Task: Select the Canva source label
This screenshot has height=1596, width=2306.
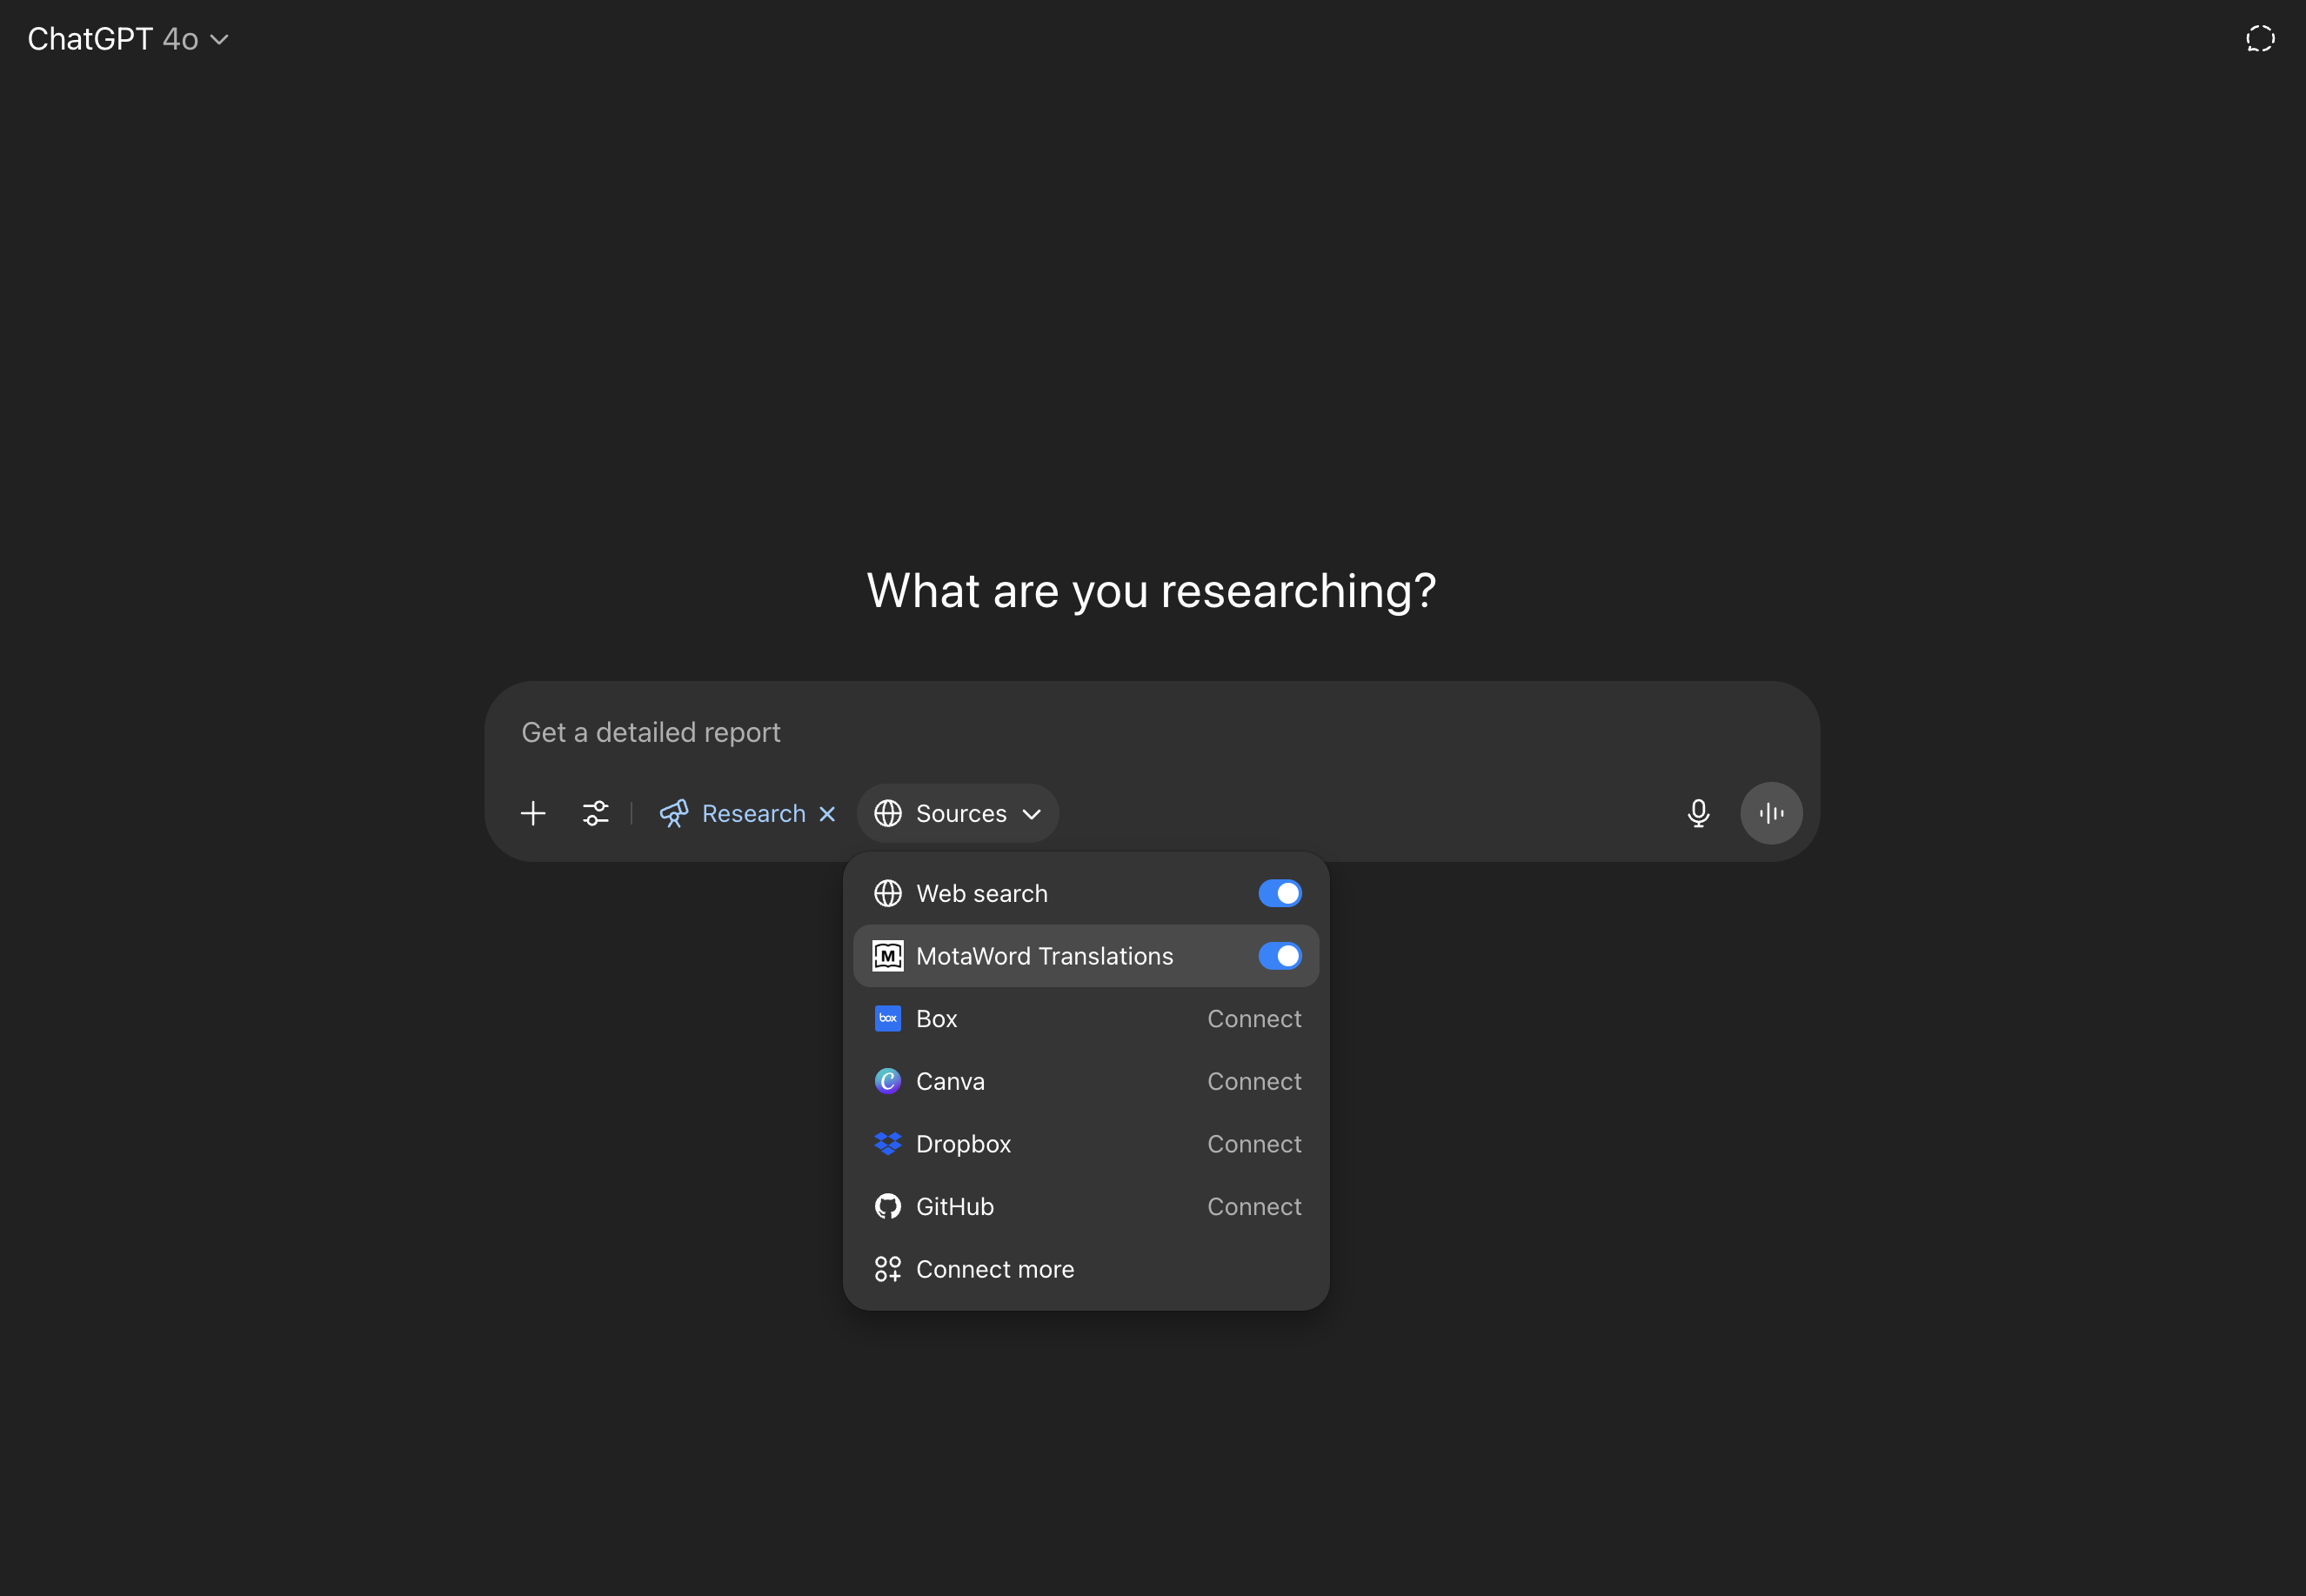Action: tap(950, 1081)
